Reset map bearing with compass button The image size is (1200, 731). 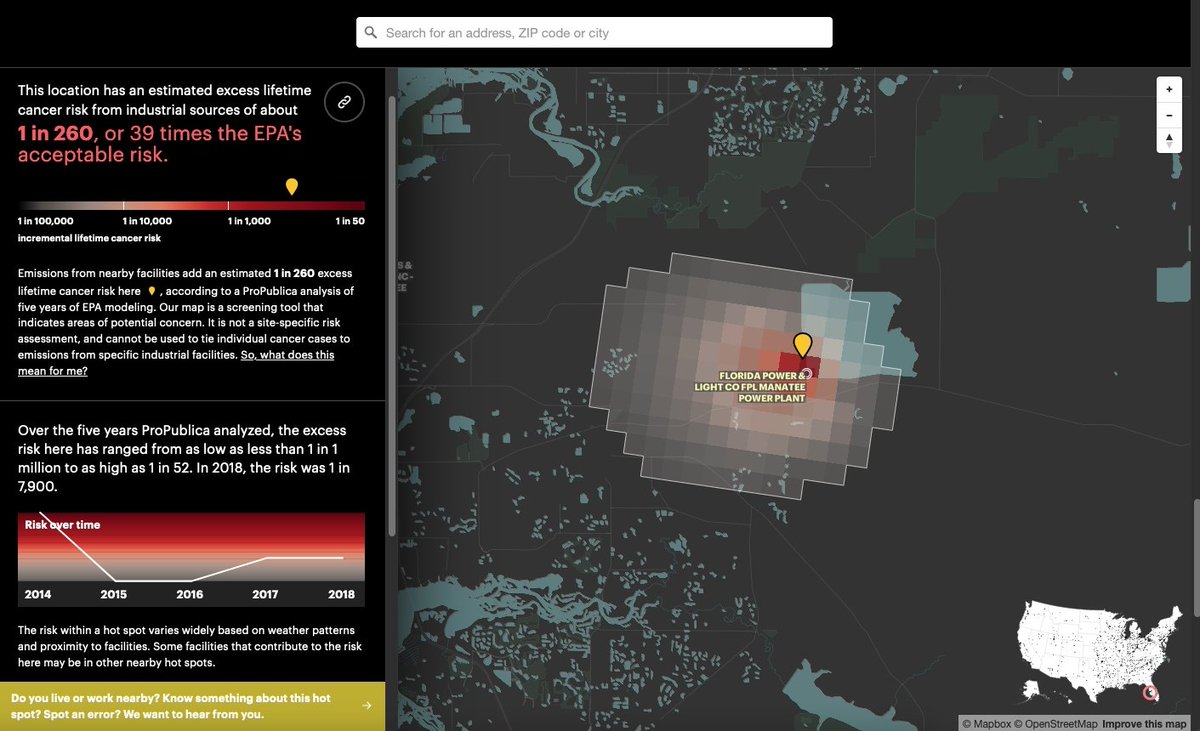pos(1169,141)
